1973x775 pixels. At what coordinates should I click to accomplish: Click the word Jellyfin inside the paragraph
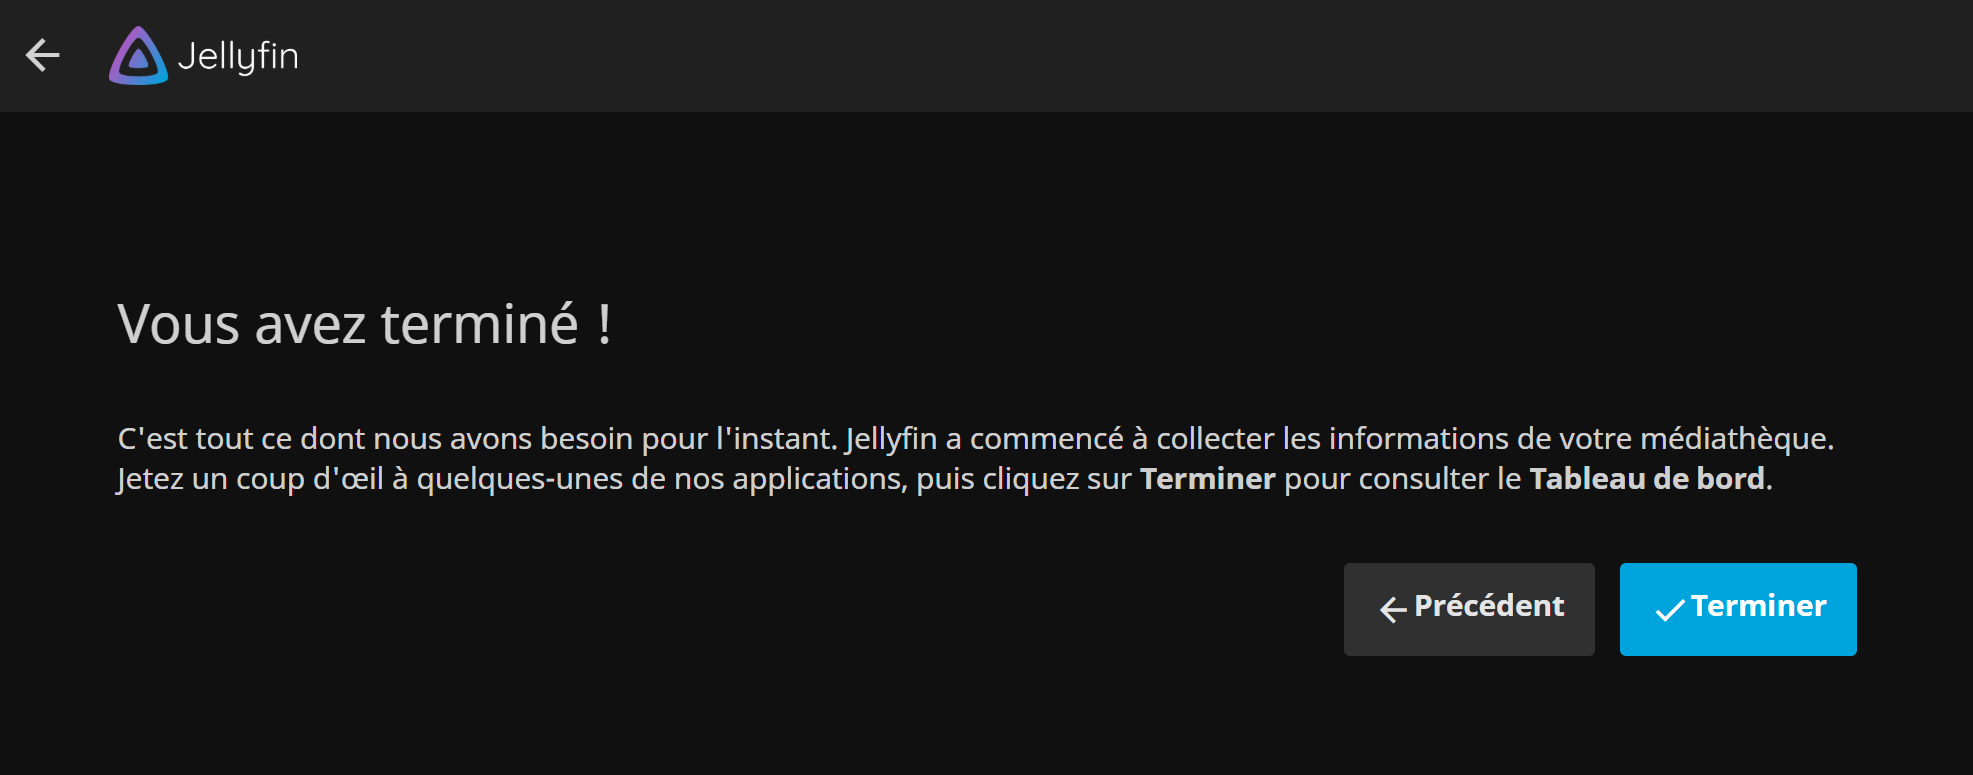pyautogui.click(x=891, y=438)
